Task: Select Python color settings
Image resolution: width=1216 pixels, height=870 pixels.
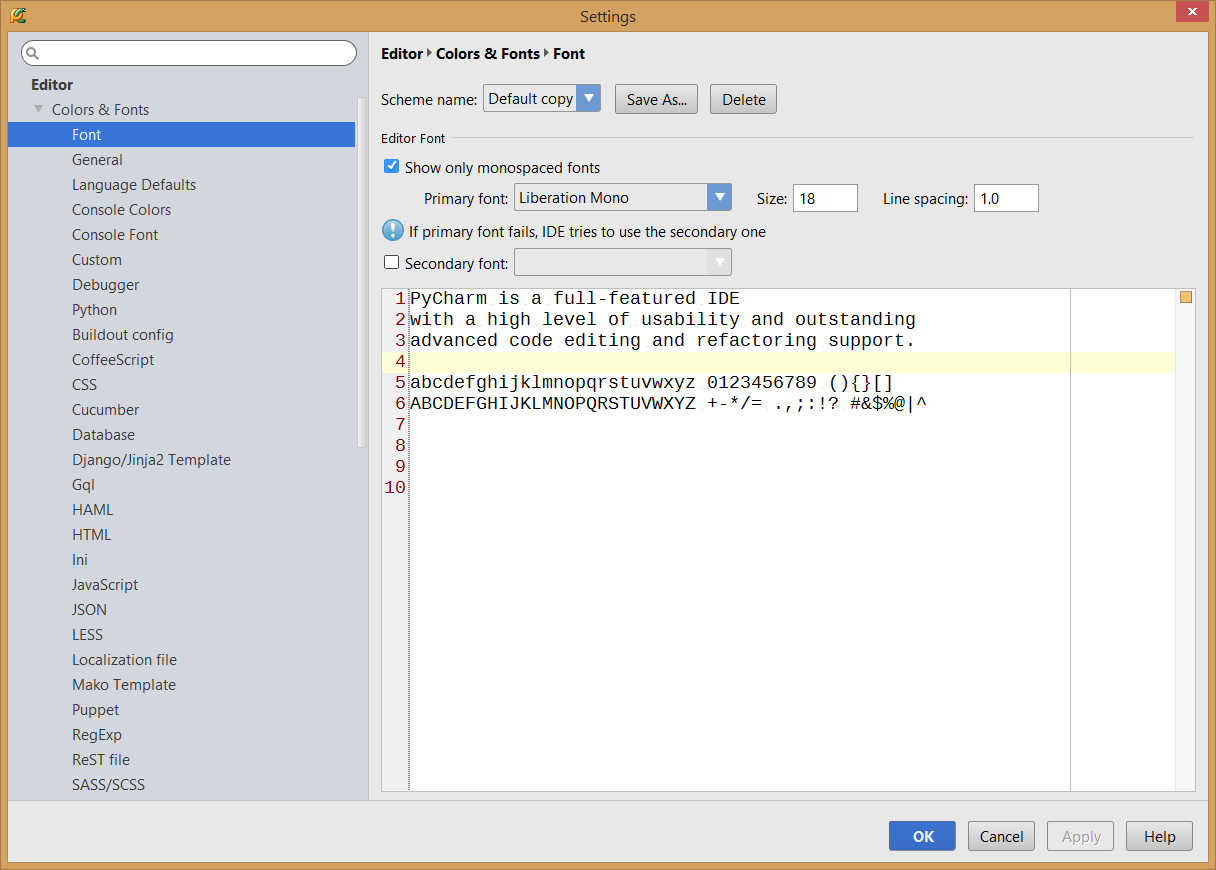Action: (94, 309)
